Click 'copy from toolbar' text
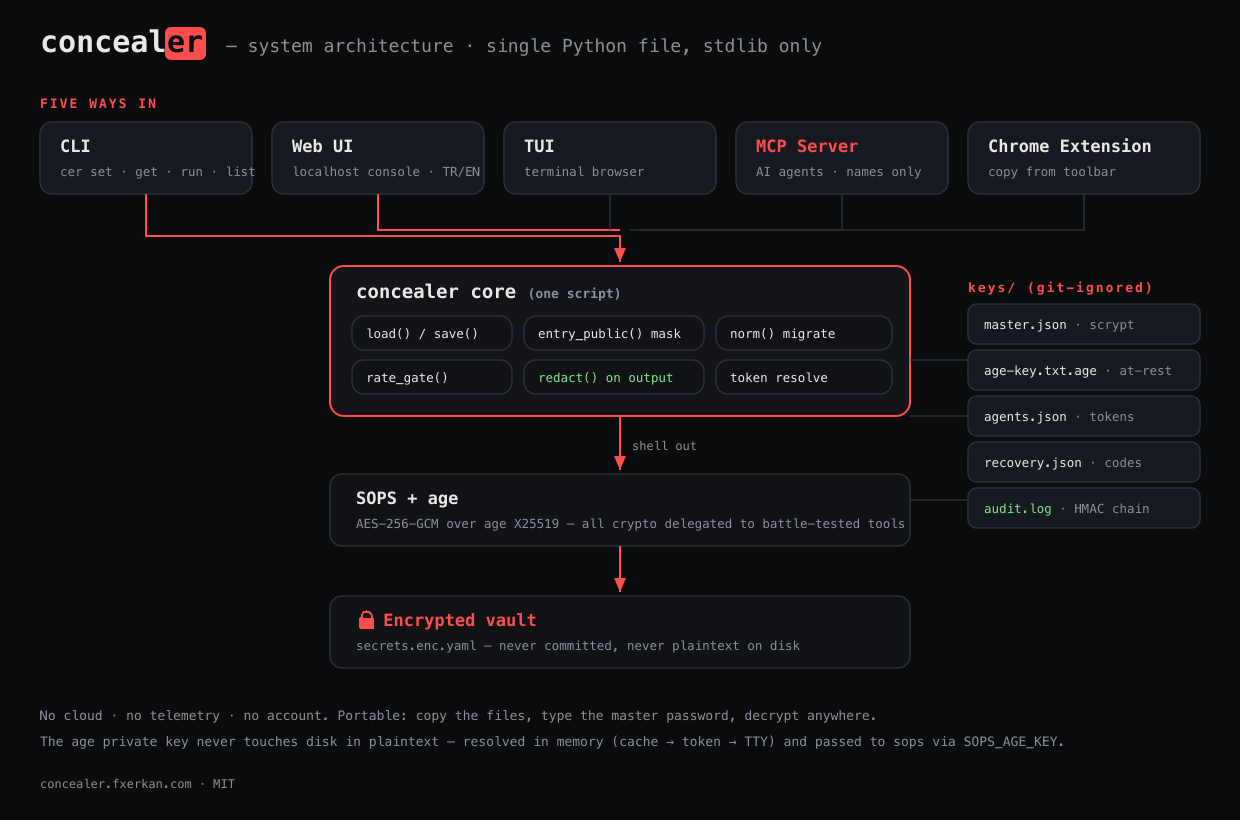 [x=1052, y=171]
